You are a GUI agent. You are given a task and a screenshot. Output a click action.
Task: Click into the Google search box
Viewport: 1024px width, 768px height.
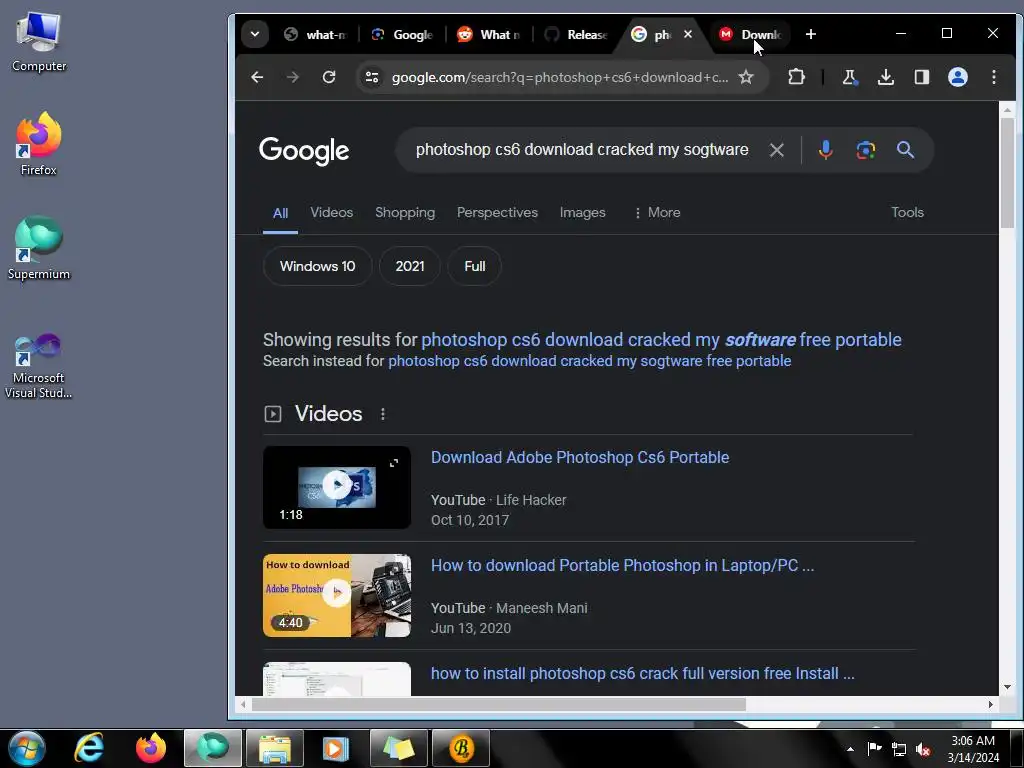pyautogui.click(x=582, y=150)
